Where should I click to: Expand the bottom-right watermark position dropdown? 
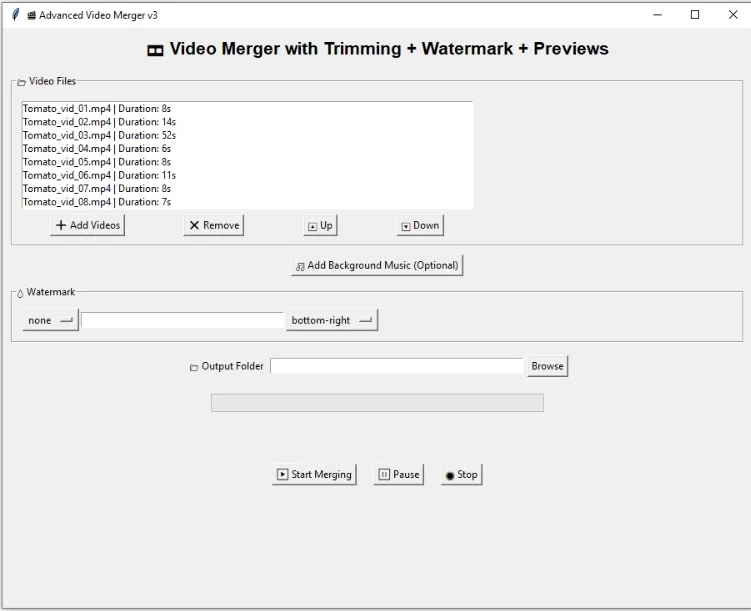pos(331,320)
